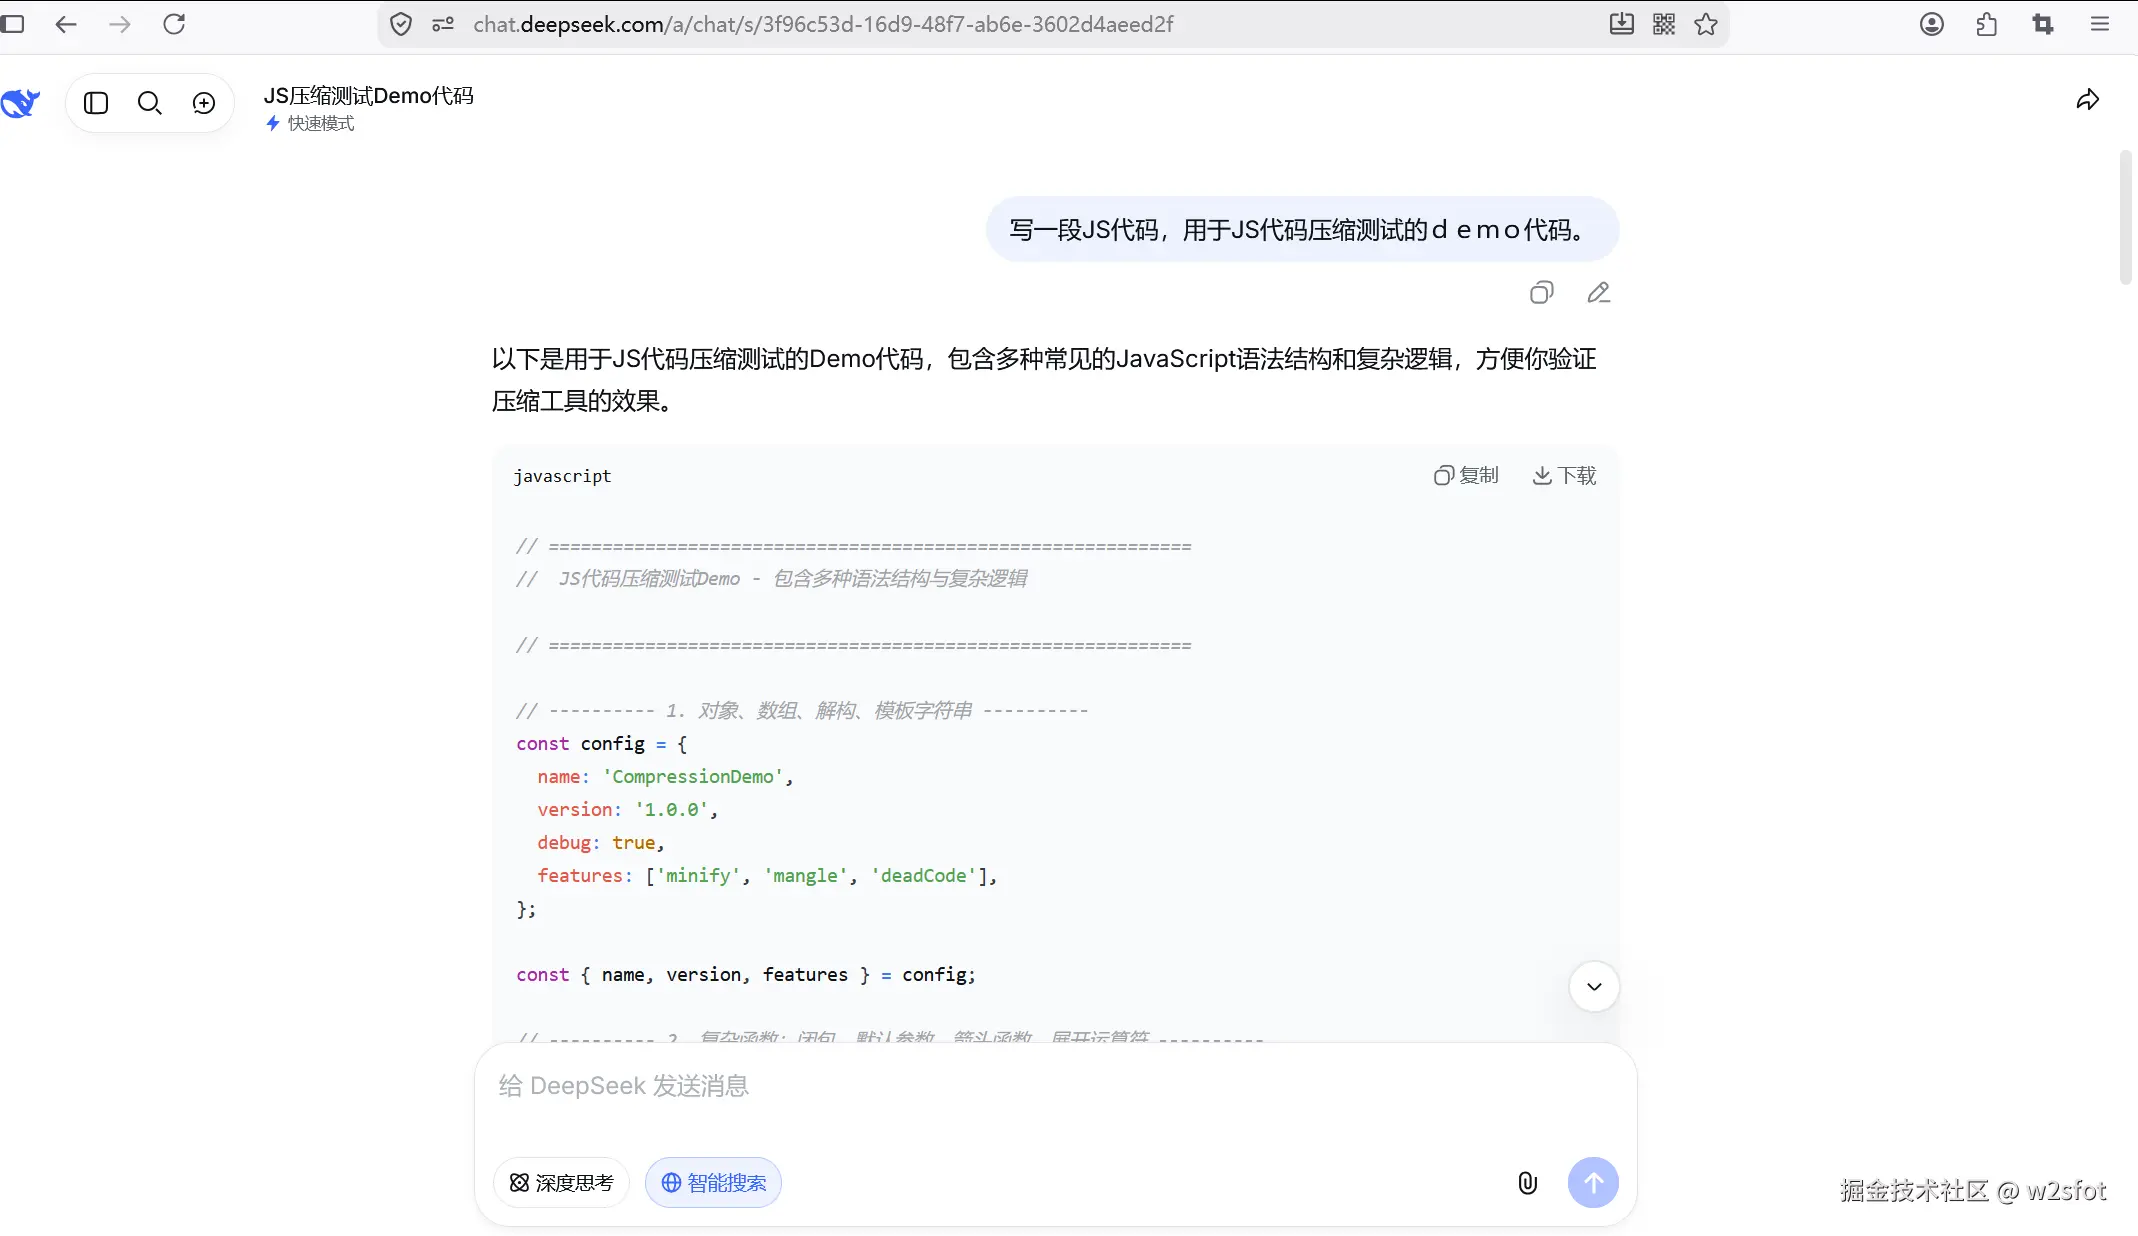Click the page vertical scrollbar
The width and height of the screenshot is (2138, 1236).
pyautogui.click(x=2126, y=218)
